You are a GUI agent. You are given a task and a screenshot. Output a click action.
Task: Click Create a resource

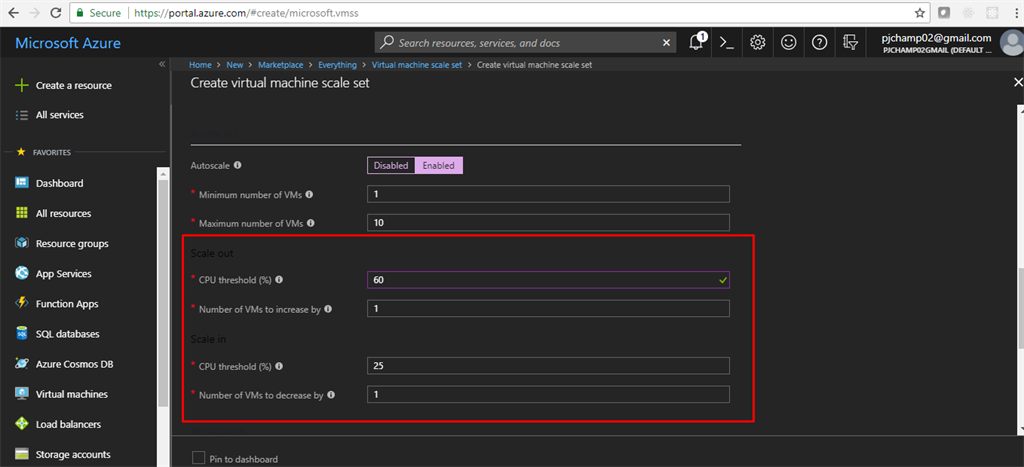(x=73, y=86)
